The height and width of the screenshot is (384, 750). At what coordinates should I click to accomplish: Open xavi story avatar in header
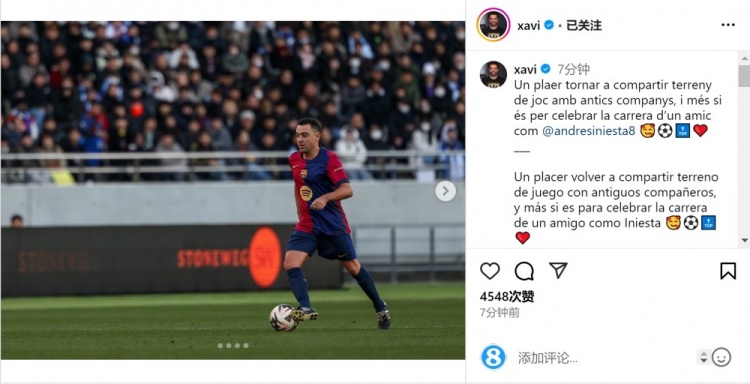pyautogui.click(x=493, y=25)
